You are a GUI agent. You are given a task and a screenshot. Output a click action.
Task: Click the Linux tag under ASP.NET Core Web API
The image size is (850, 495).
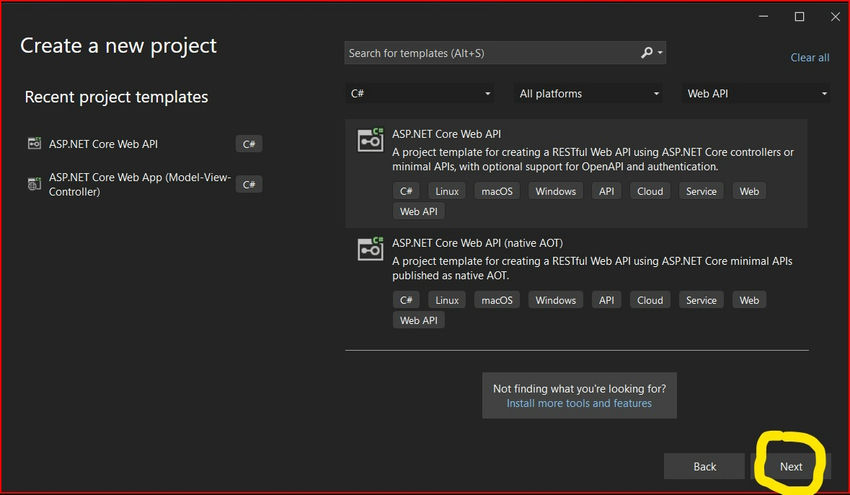pos(447,191)
